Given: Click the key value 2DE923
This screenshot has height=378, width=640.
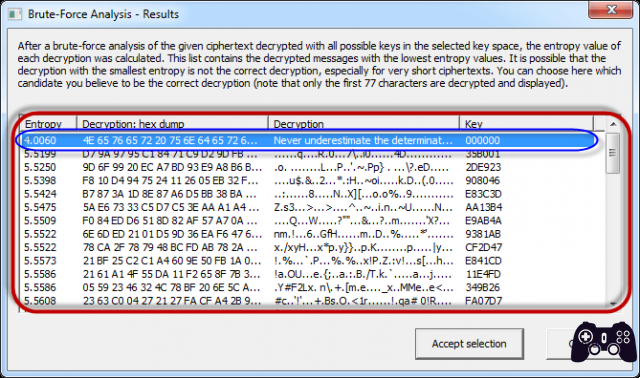Looking at the screenshot, I should click(x=483, y=167).
